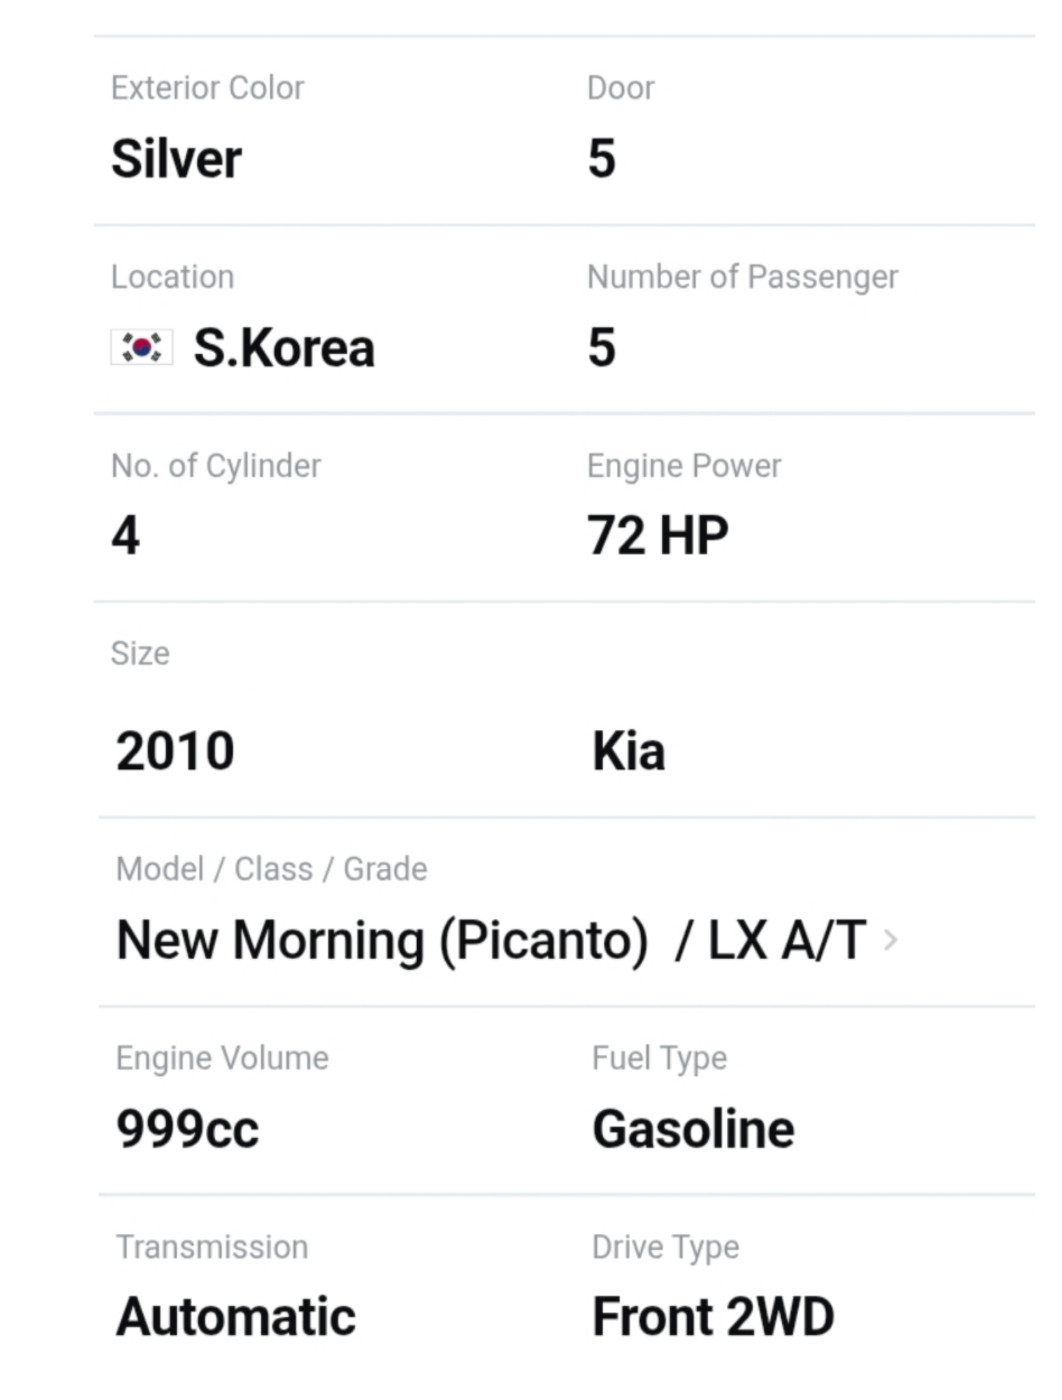Click the Exterior Color label
This screenshot has width=1062, height=1400.
click(x=207, y=88)
